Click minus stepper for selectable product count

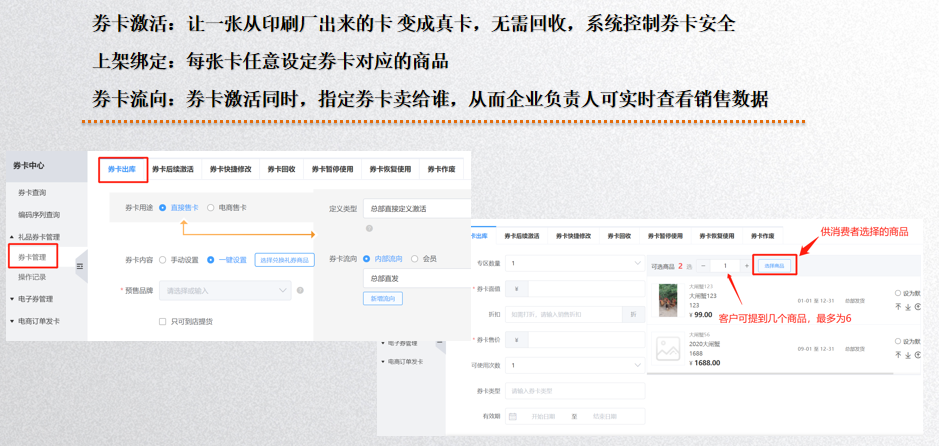(x=703, y=266)
